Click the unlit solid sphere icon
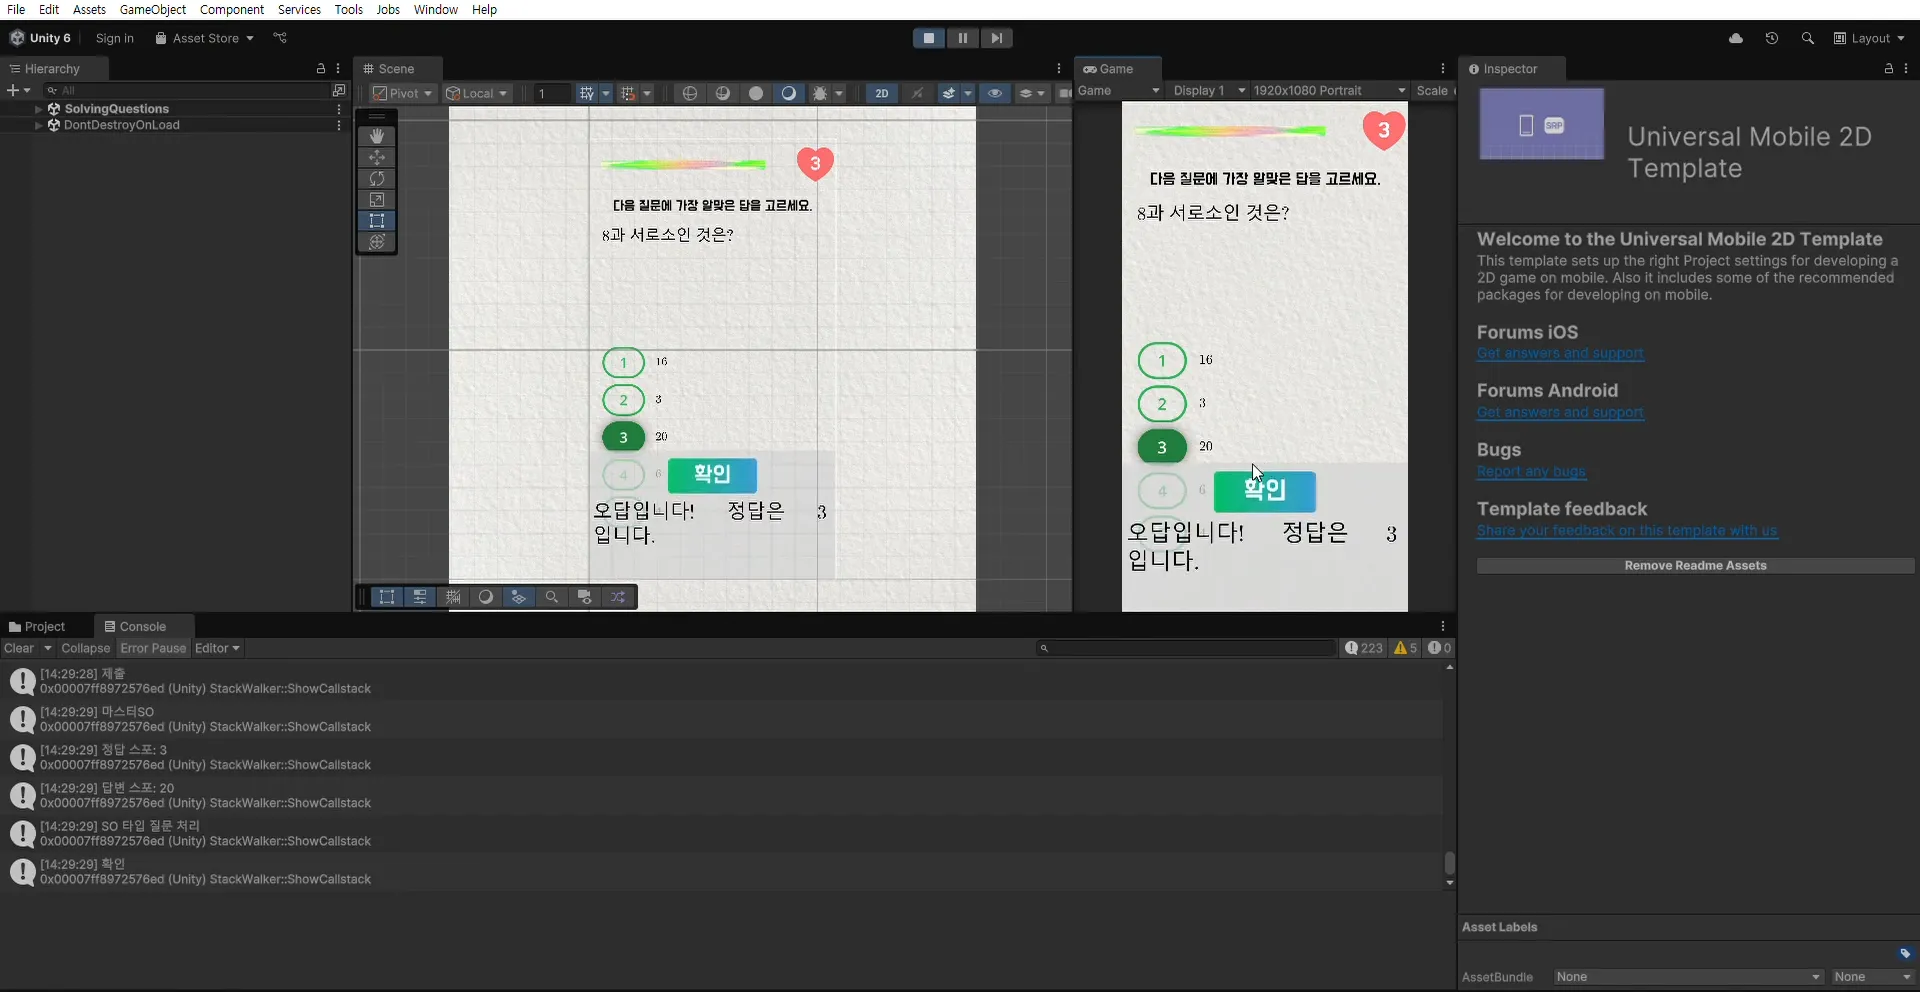This screenshot has width=1920, height=992. [756, 93]
